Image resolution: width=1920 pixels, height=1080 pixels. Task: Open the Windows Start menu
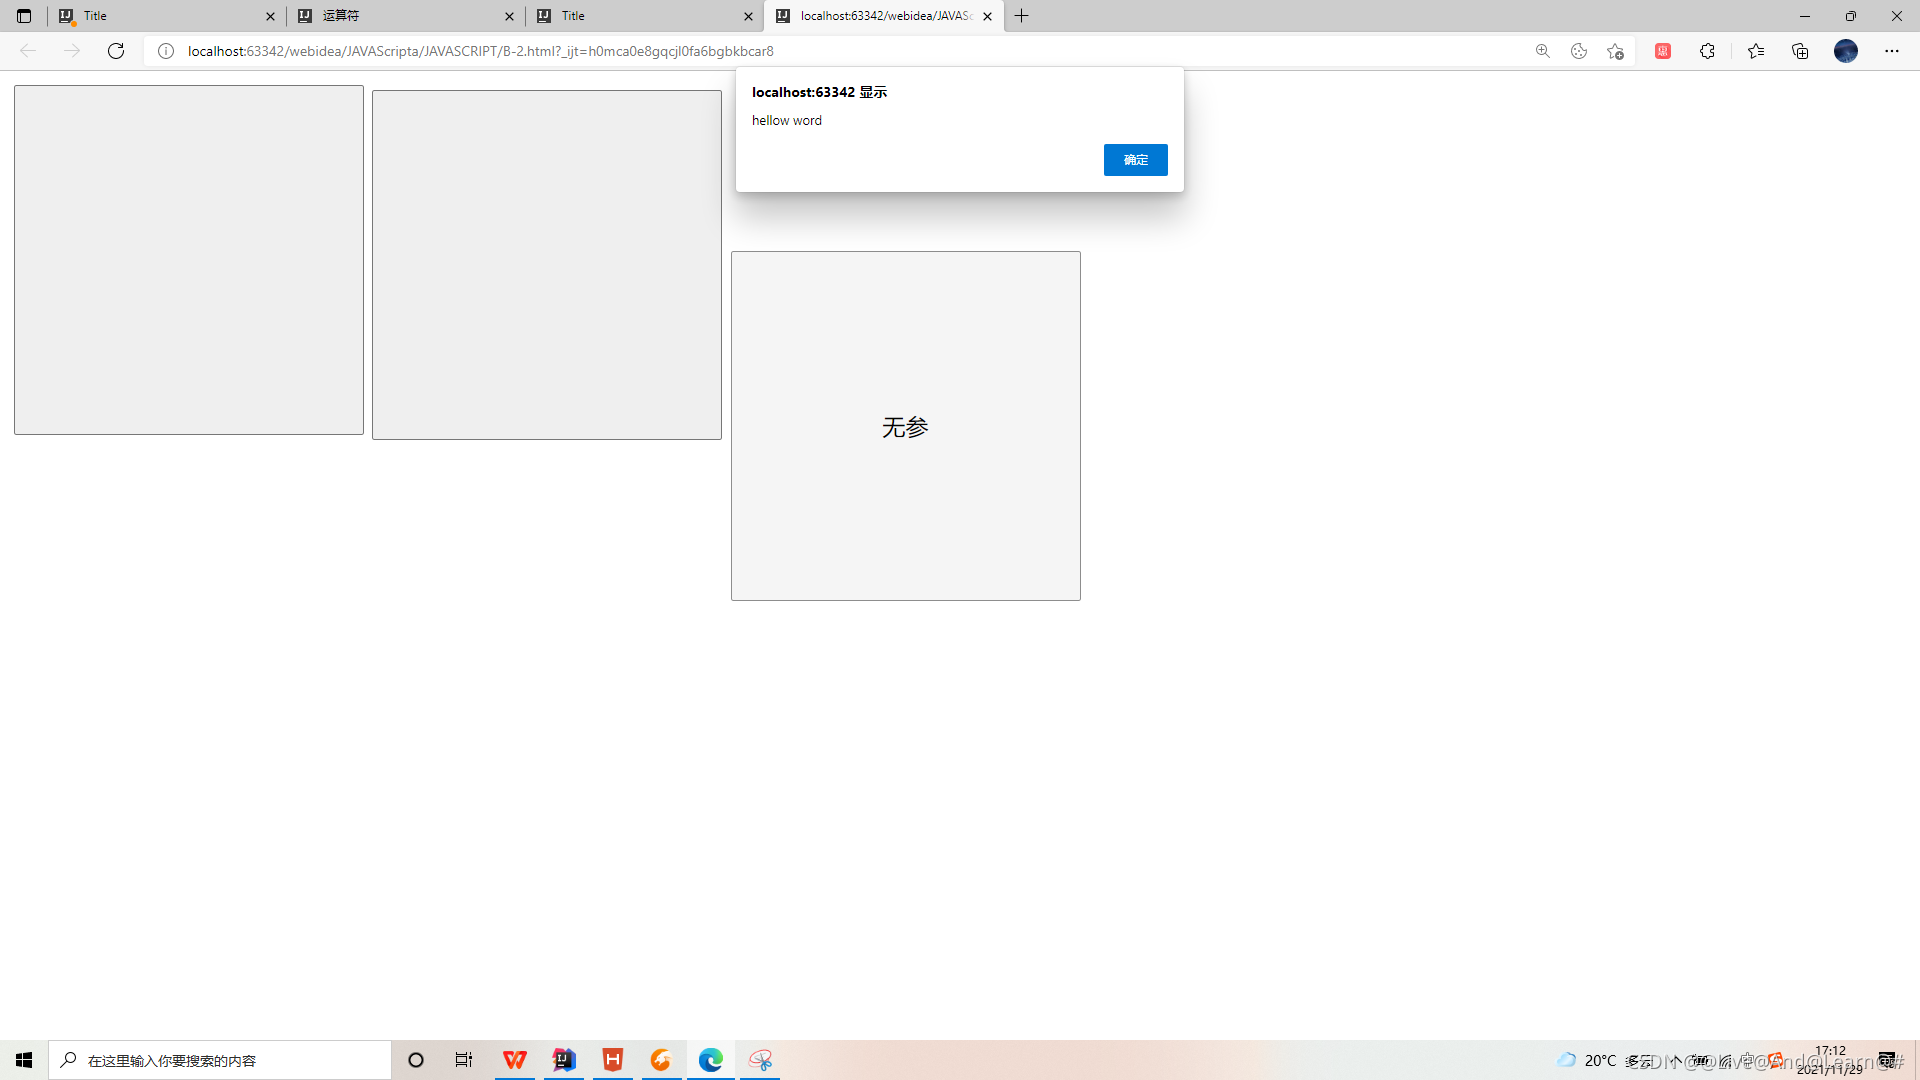(x=24, y=1060)
